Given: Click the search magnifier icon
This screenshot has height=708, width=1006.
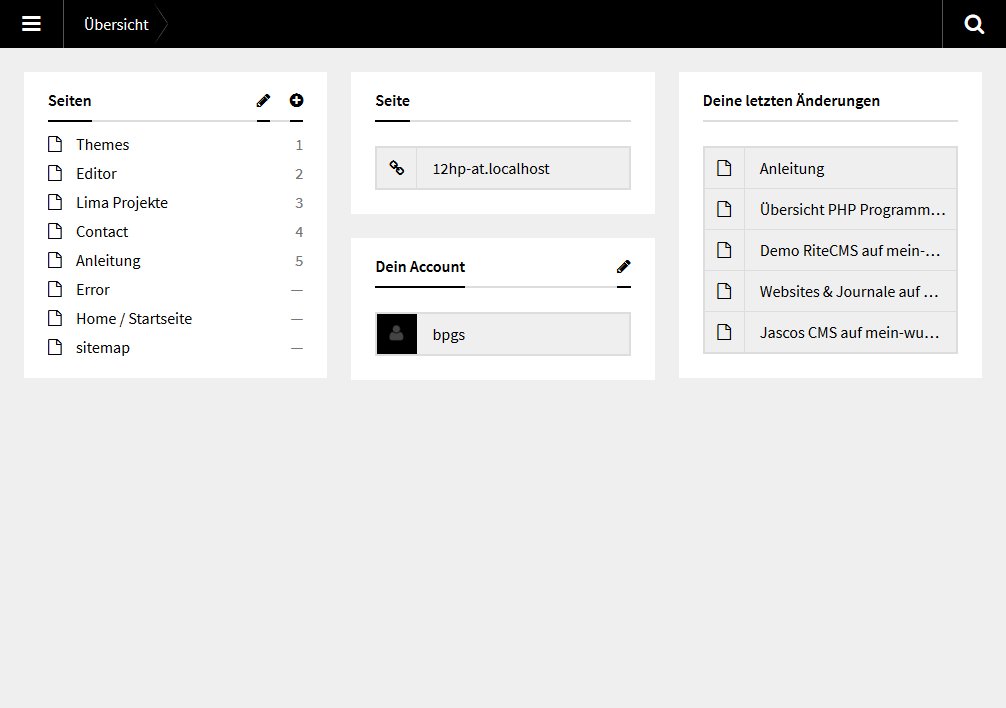Looking at the screenshot, I should (x=974, y=24).
